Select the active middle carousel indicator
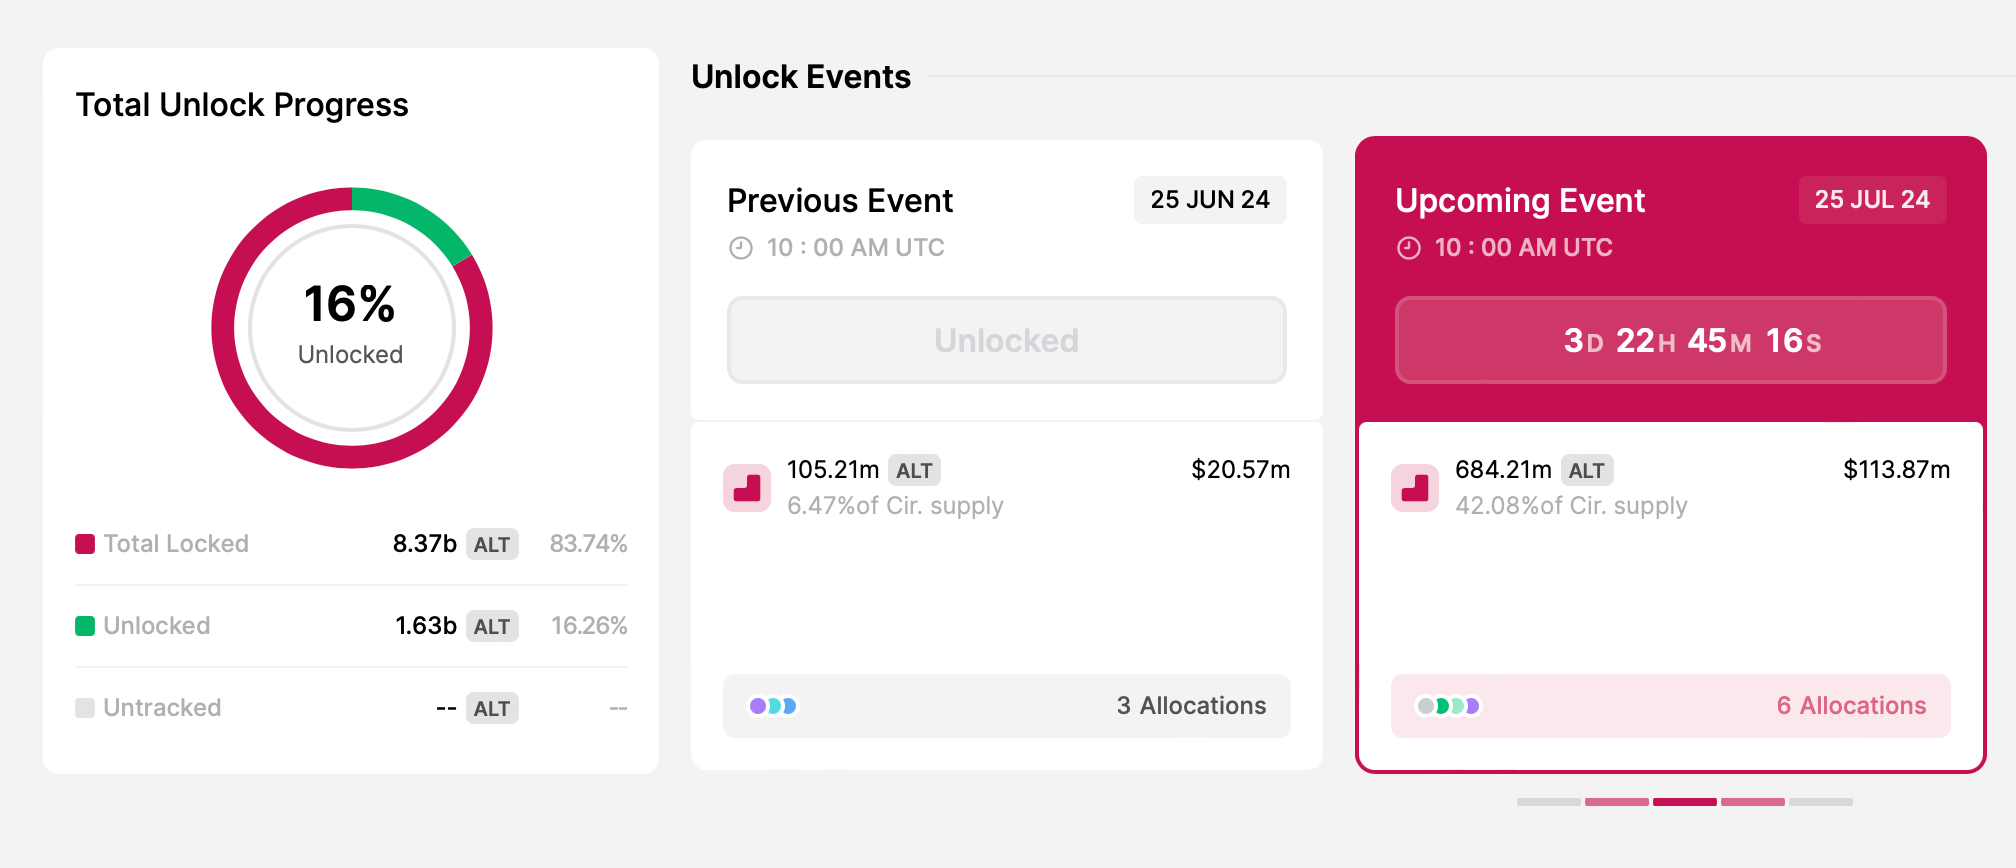 pyautogui.click(x=1684, y=802)
